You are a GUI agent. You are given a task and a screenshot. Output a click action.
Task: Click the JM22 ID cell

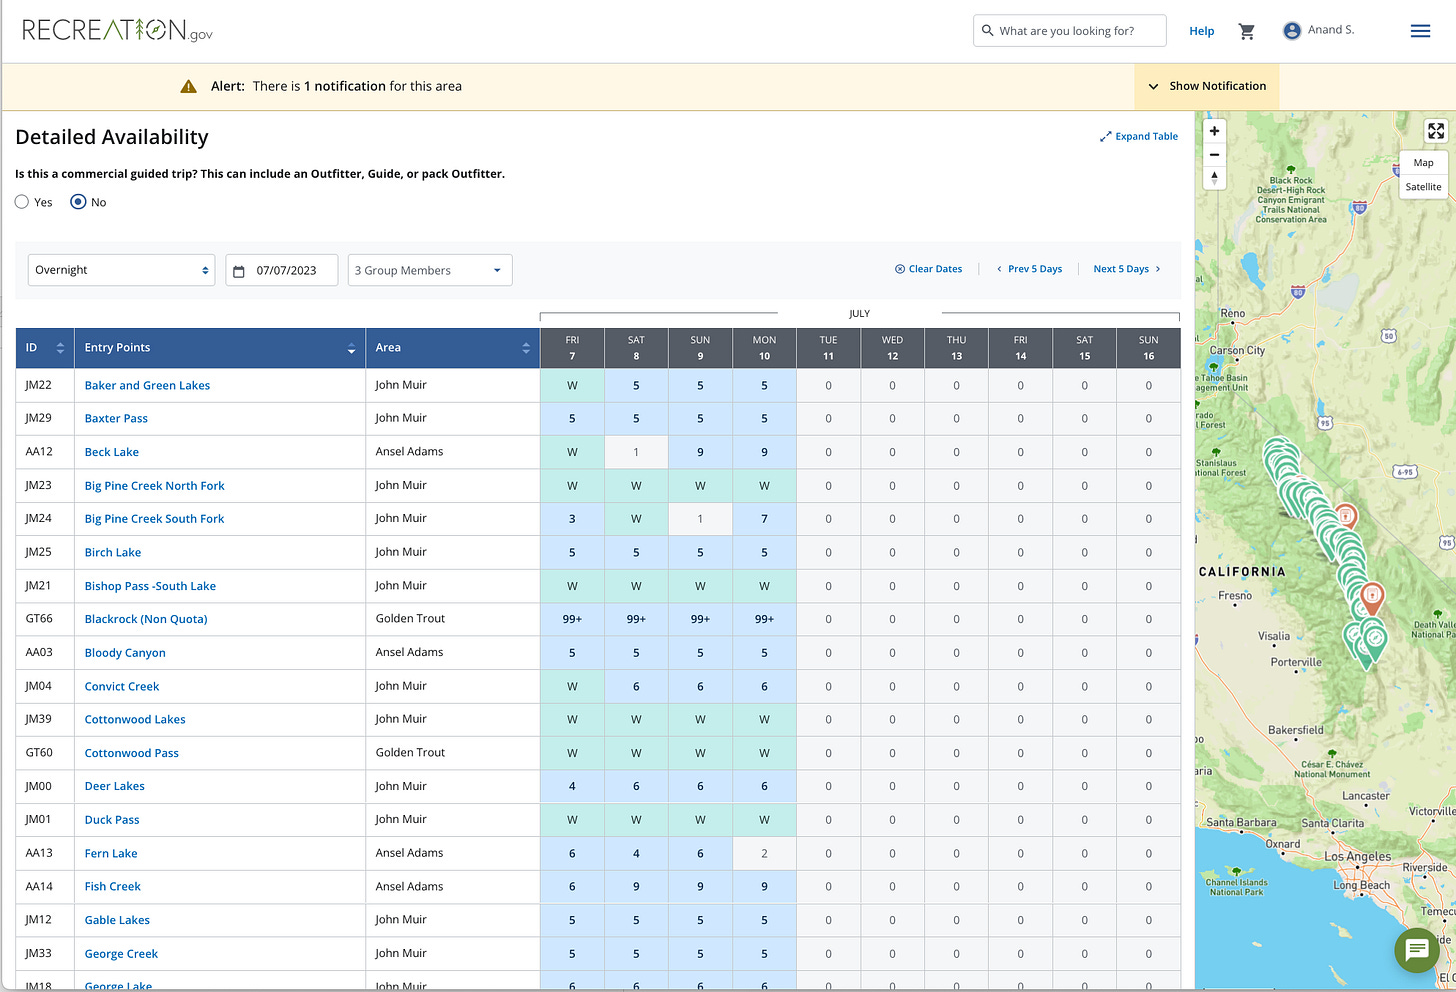click(44, 385)
